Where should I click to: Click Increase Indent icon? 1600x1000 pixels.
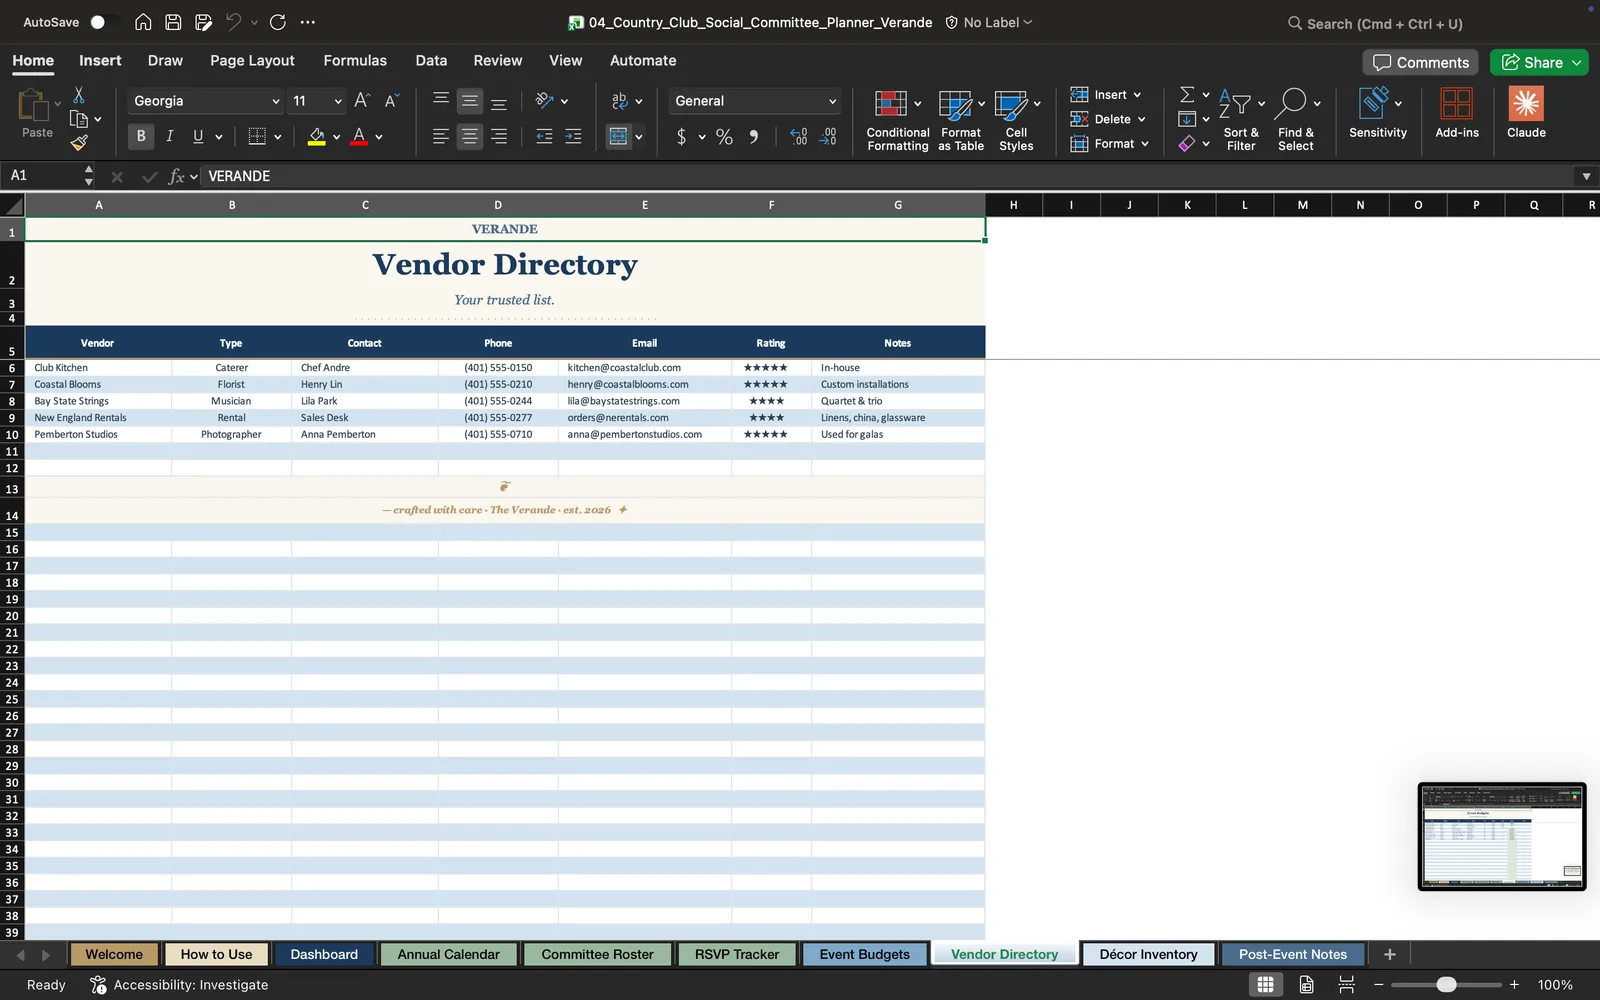pyautogui.click(x=573, y=136)
